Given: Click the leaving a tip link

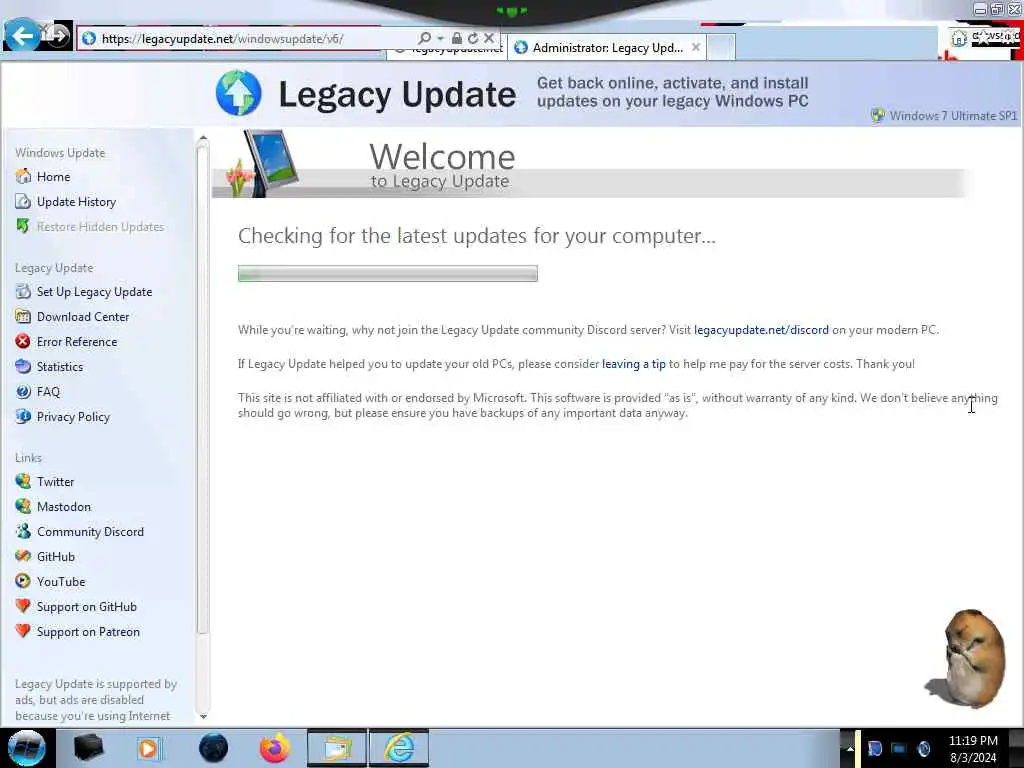Looking at the screenshot, I should tap(633, 364).
